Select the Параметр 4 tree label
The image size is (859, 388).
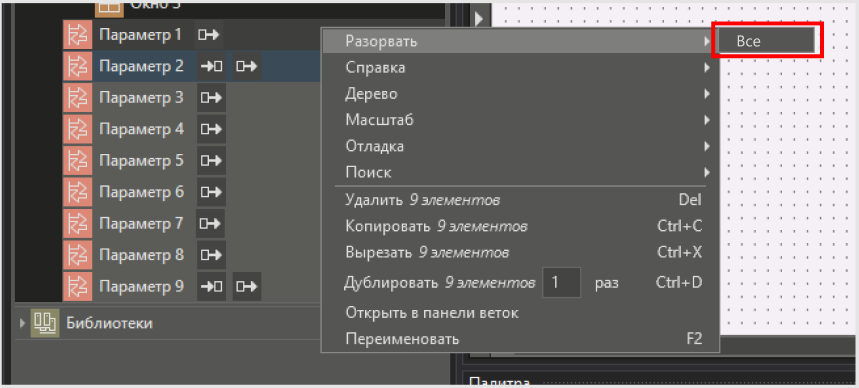(x=141, y=129)
